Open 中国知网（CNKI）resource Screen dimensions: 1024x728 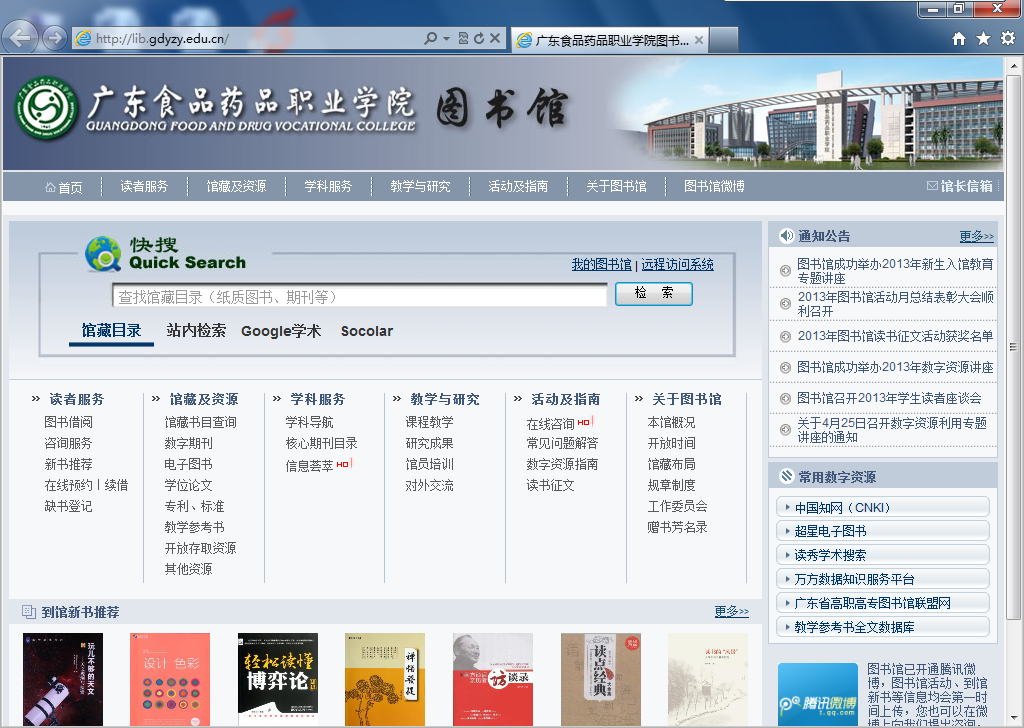pos(883,507)
